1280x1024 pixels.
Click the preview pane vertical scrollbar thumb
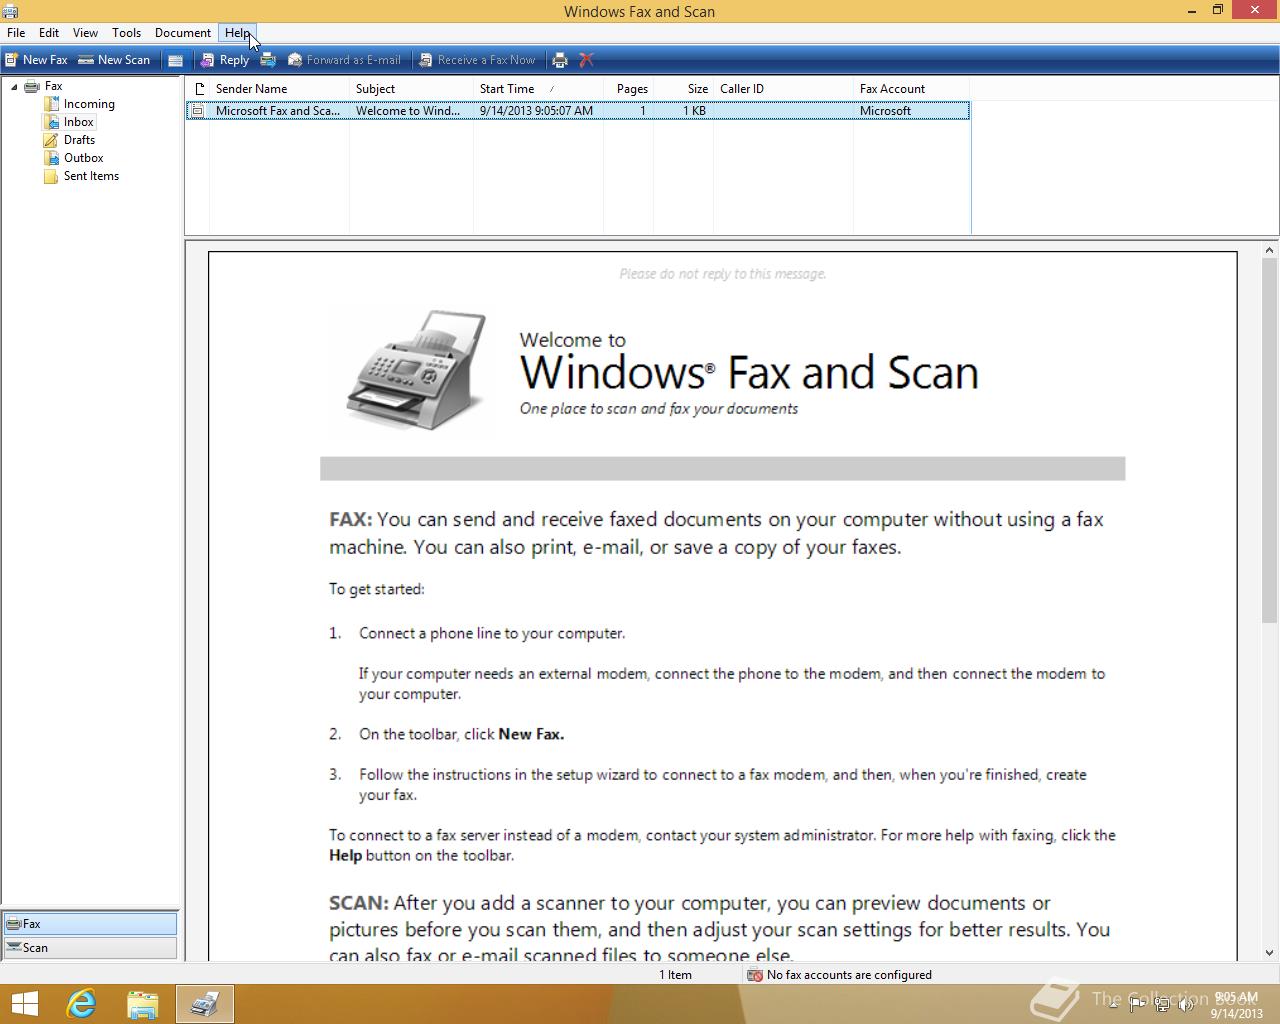pos(1270,442)
